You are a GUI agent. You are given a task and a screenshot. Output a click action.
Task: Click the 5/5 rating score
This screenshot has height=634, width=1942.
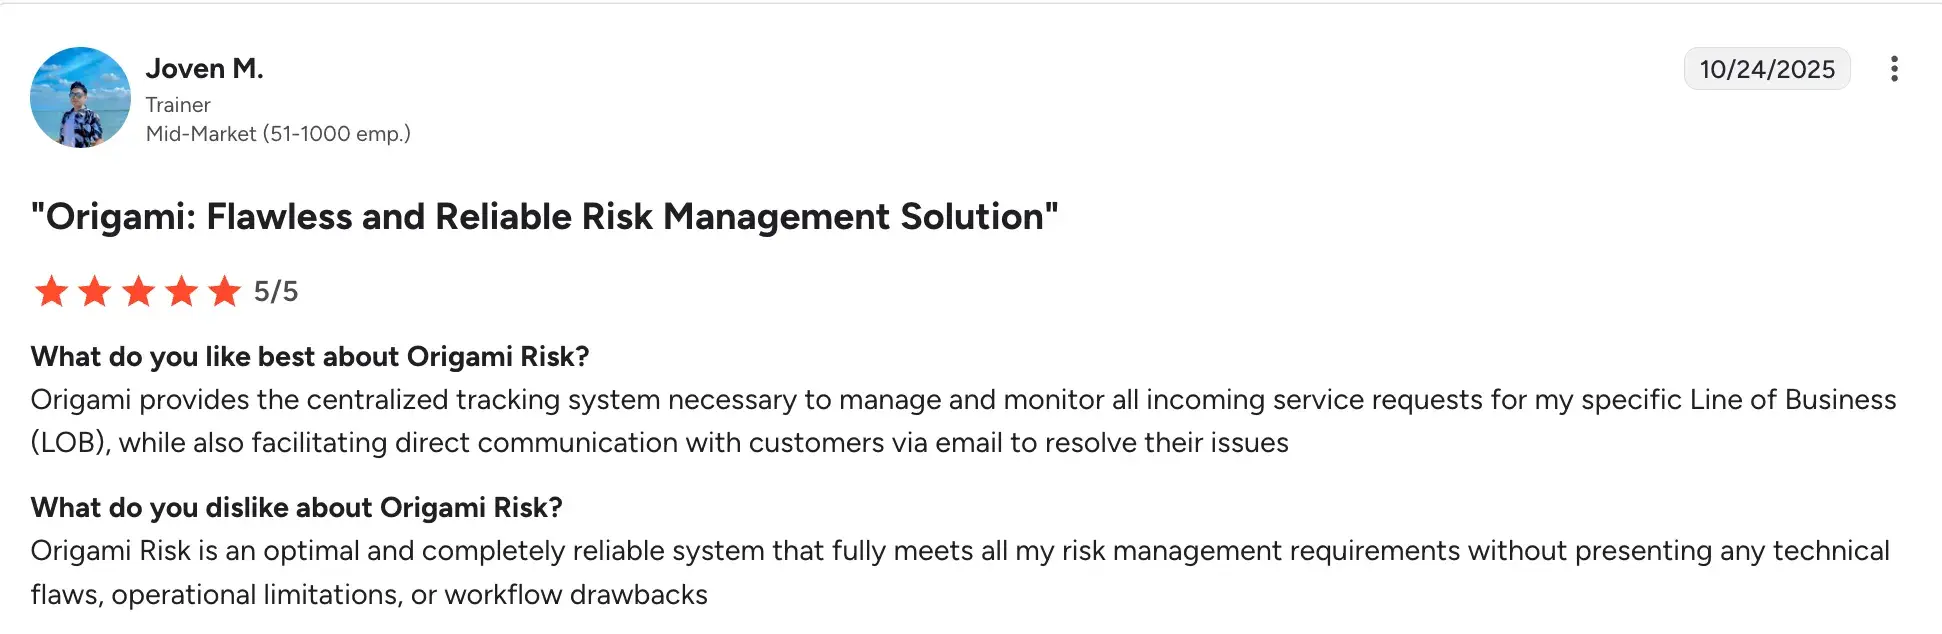coord(276,292)
